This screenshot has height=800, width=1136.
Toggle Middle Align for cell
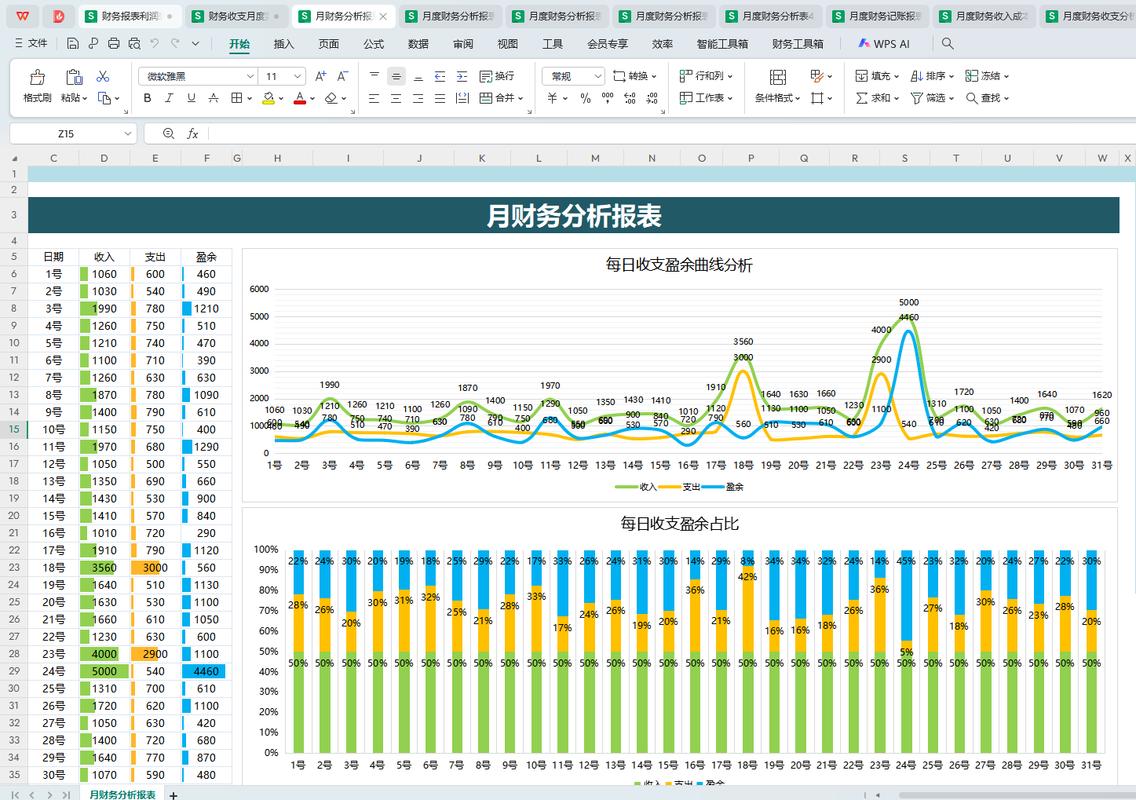(396, 76)
